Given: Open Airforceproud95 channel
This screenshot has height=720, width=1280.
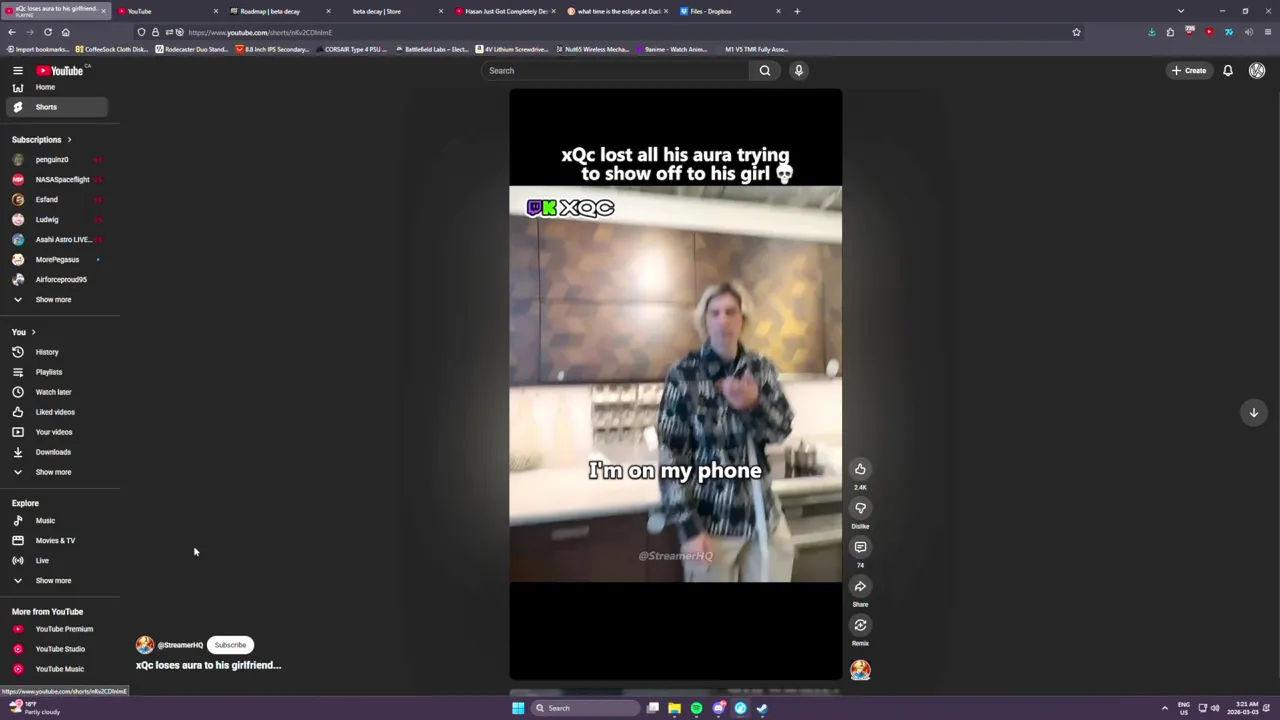Looking at the screenshot, I should [x=60, y=280].
